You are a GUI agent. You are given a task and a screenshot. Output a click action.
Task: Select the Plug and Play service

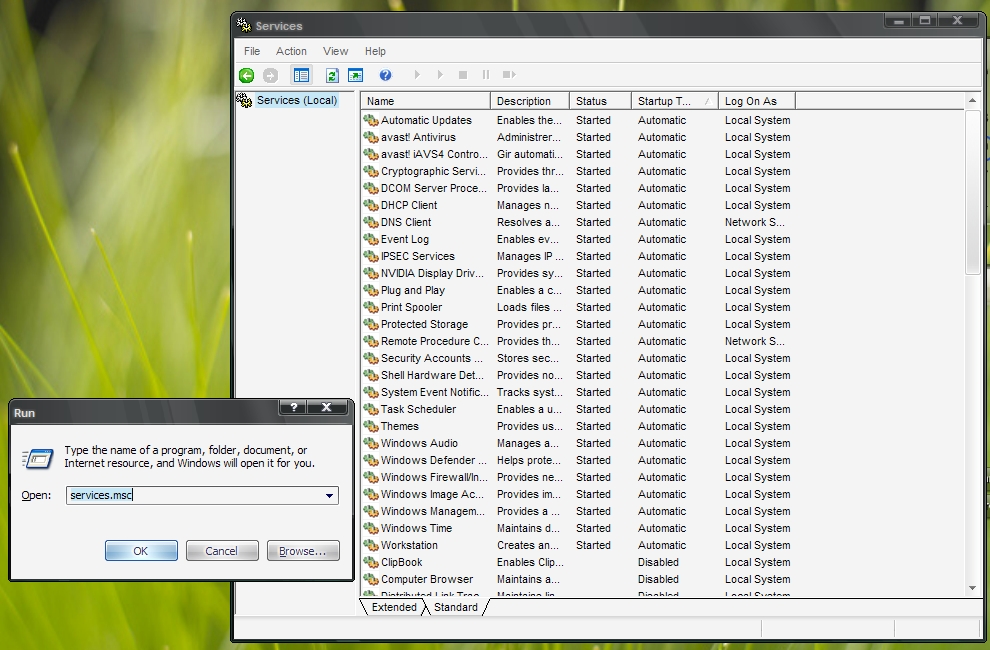click(x=578, y=291)
